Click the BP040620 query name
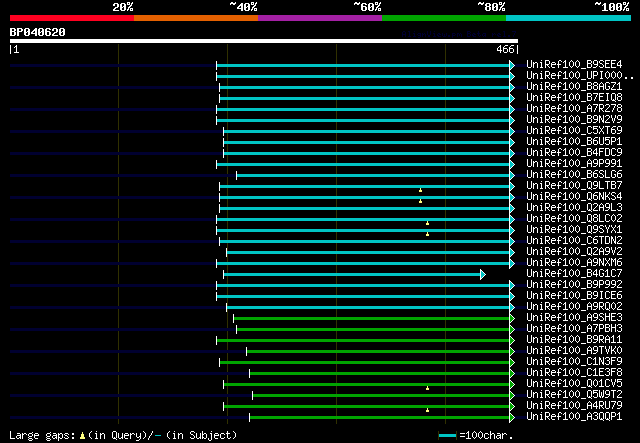640x443 pixels. point(38,32)
